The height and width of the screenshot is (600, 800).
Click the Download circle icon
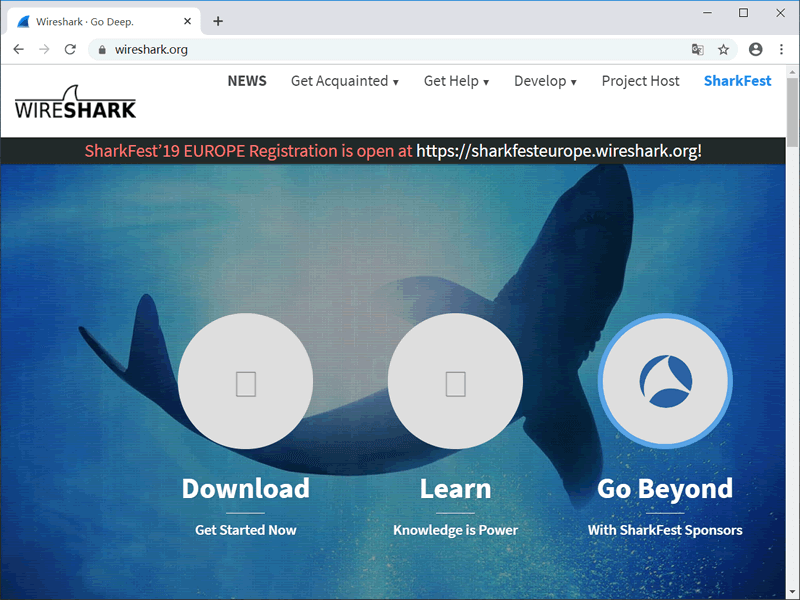click(246, 382)
